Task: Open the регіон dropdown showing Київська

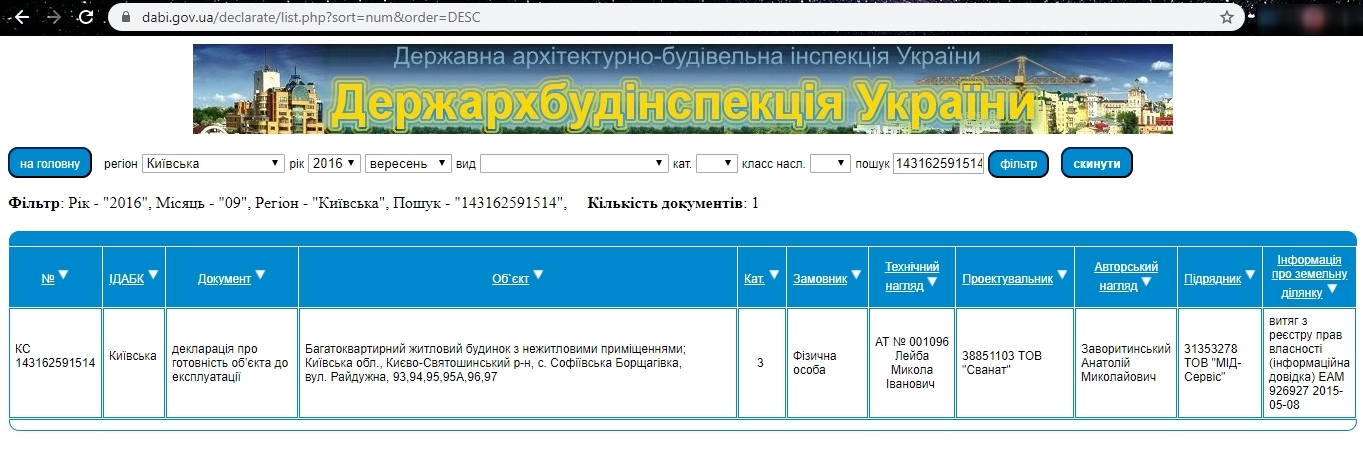Action: click(x=214, y=163)
